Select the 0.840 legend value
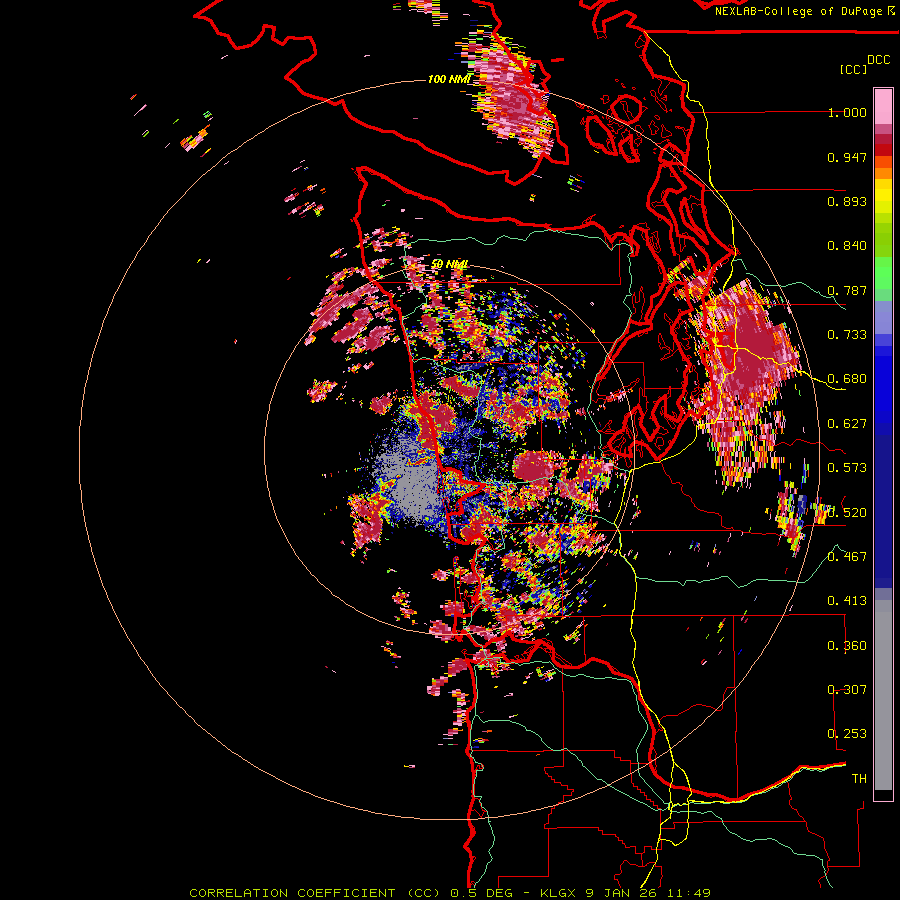The width and height of the screenshot is (900, 900). pyautogui.click(x=847, y=246)
